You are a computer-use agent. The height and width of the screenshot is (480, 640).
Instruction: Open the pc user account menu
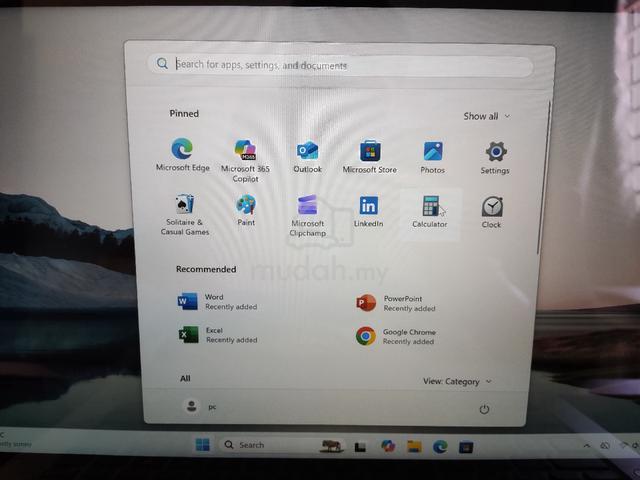(x=200, y=406)
